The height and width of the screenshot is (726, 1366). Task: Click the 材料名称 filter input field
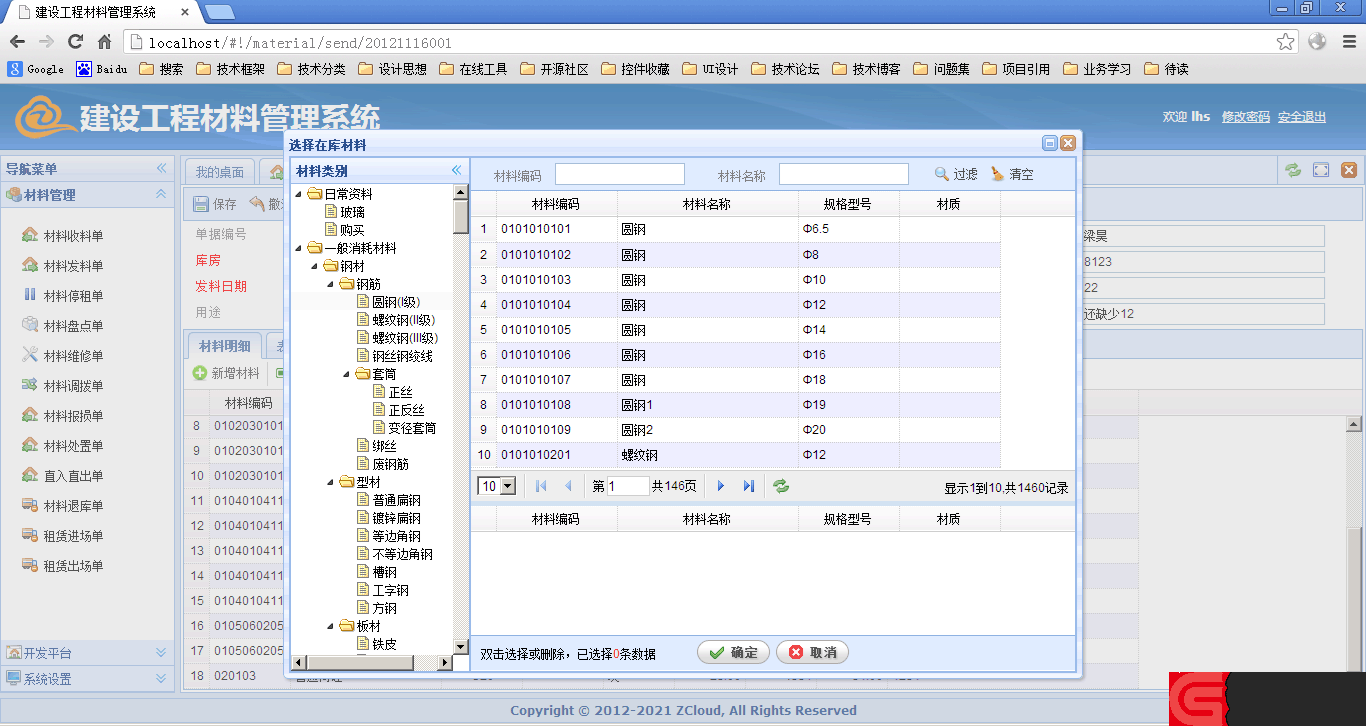pyautogui.click(x=844, y=174)
